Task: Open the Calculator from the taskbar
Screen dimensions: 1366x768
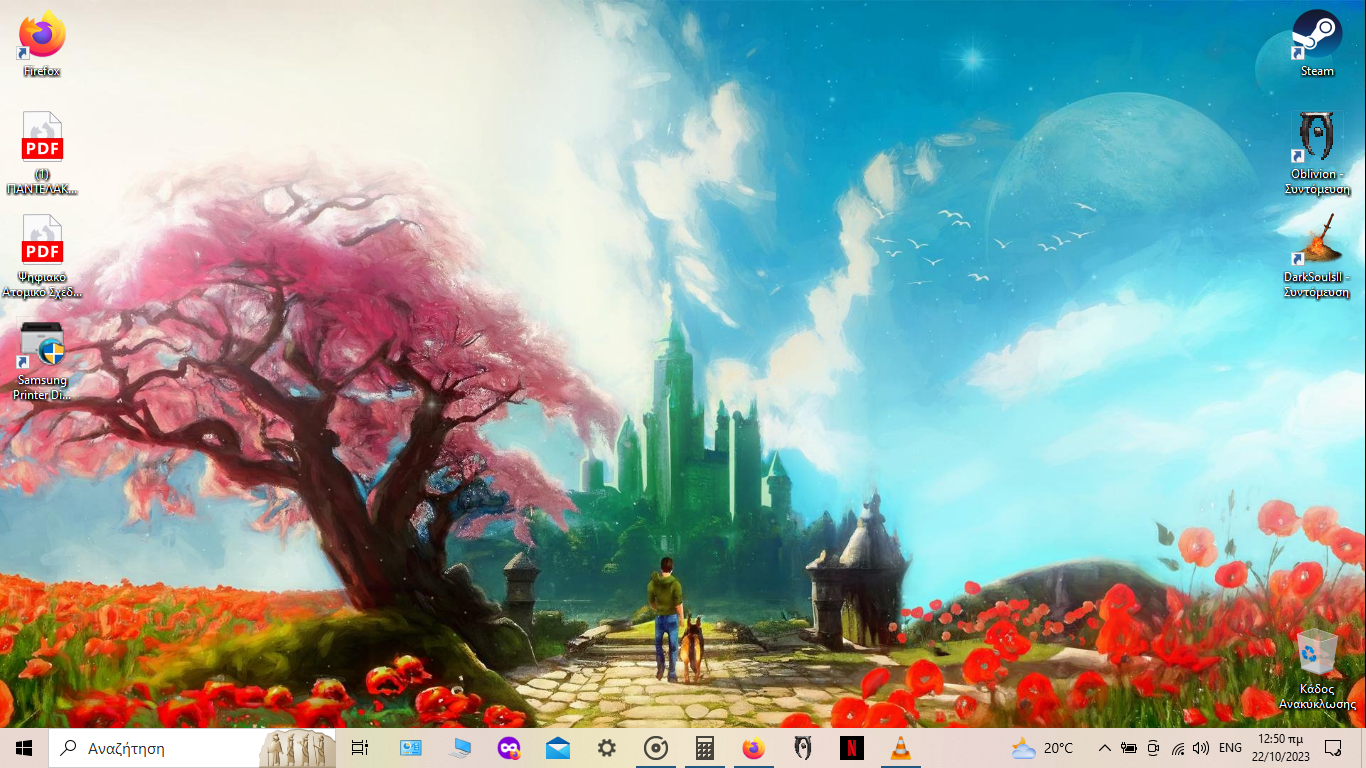Action: point(705,748)
